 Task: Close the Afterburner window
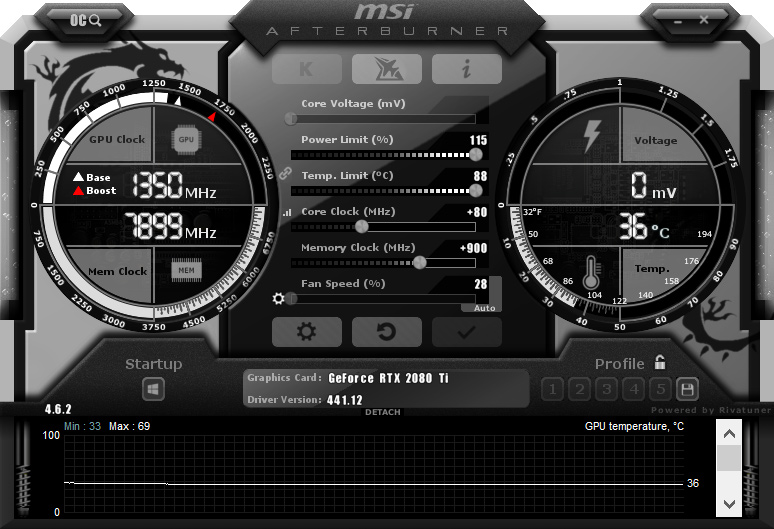coord(704,20)
